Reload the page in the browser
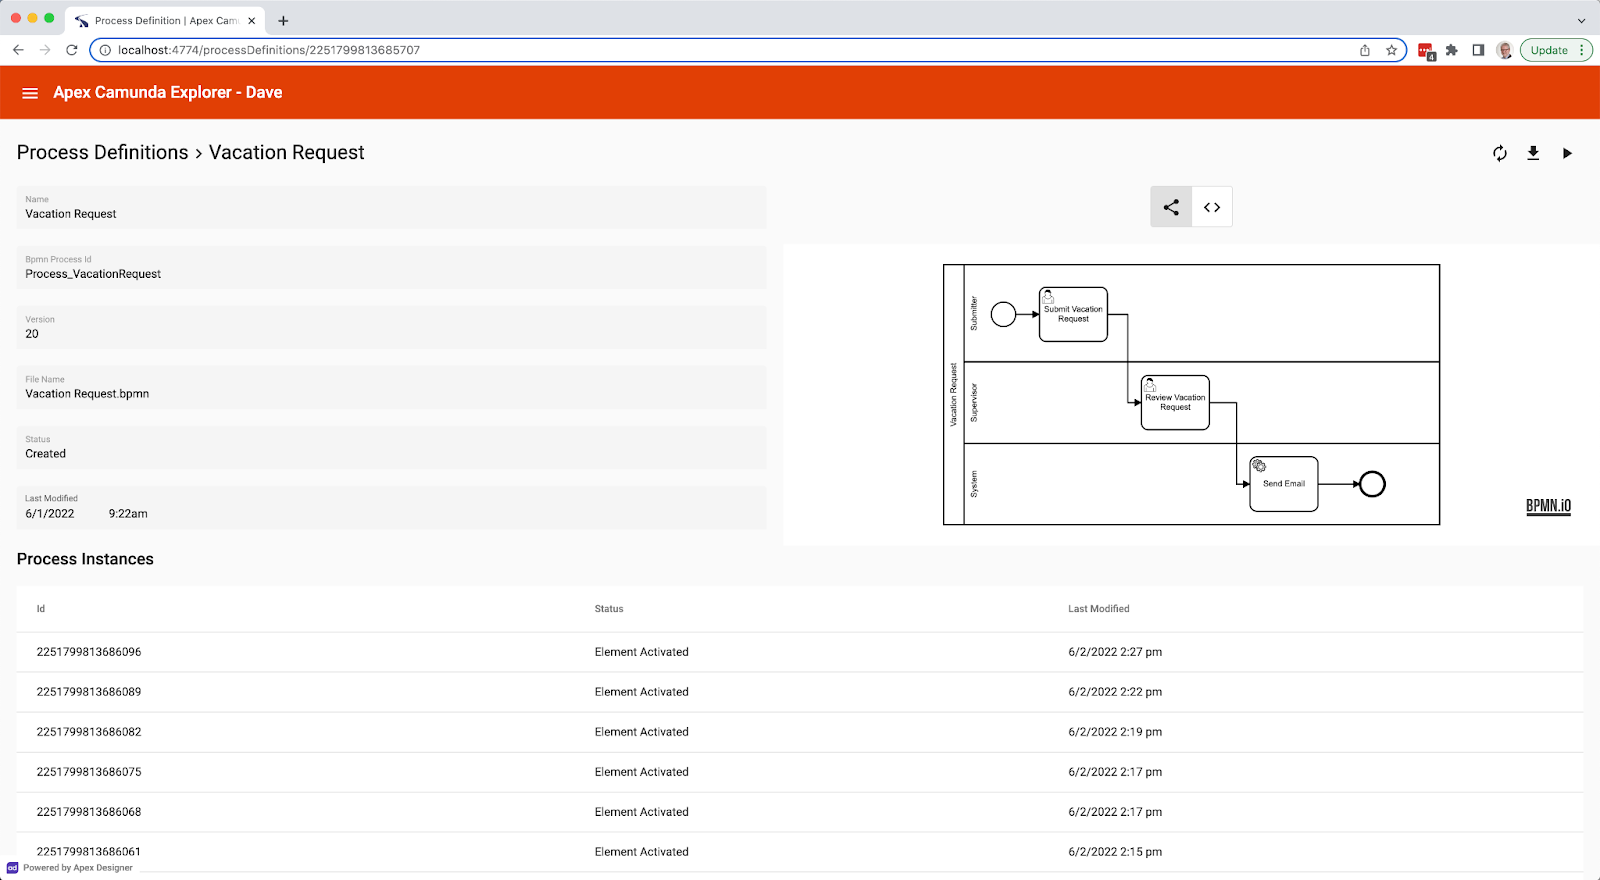Viewport: 1600px width, 880px height. [72, 50]
